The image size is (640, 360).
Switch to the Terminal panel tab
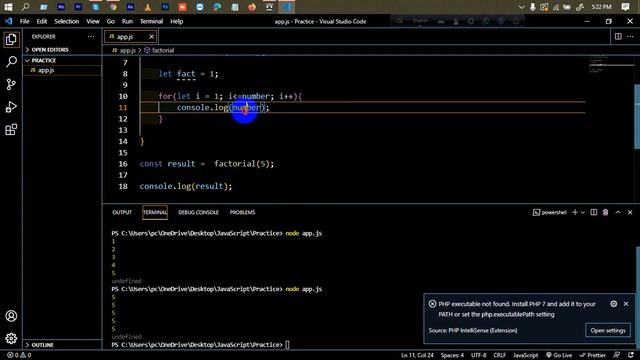[x=155, y=212]
